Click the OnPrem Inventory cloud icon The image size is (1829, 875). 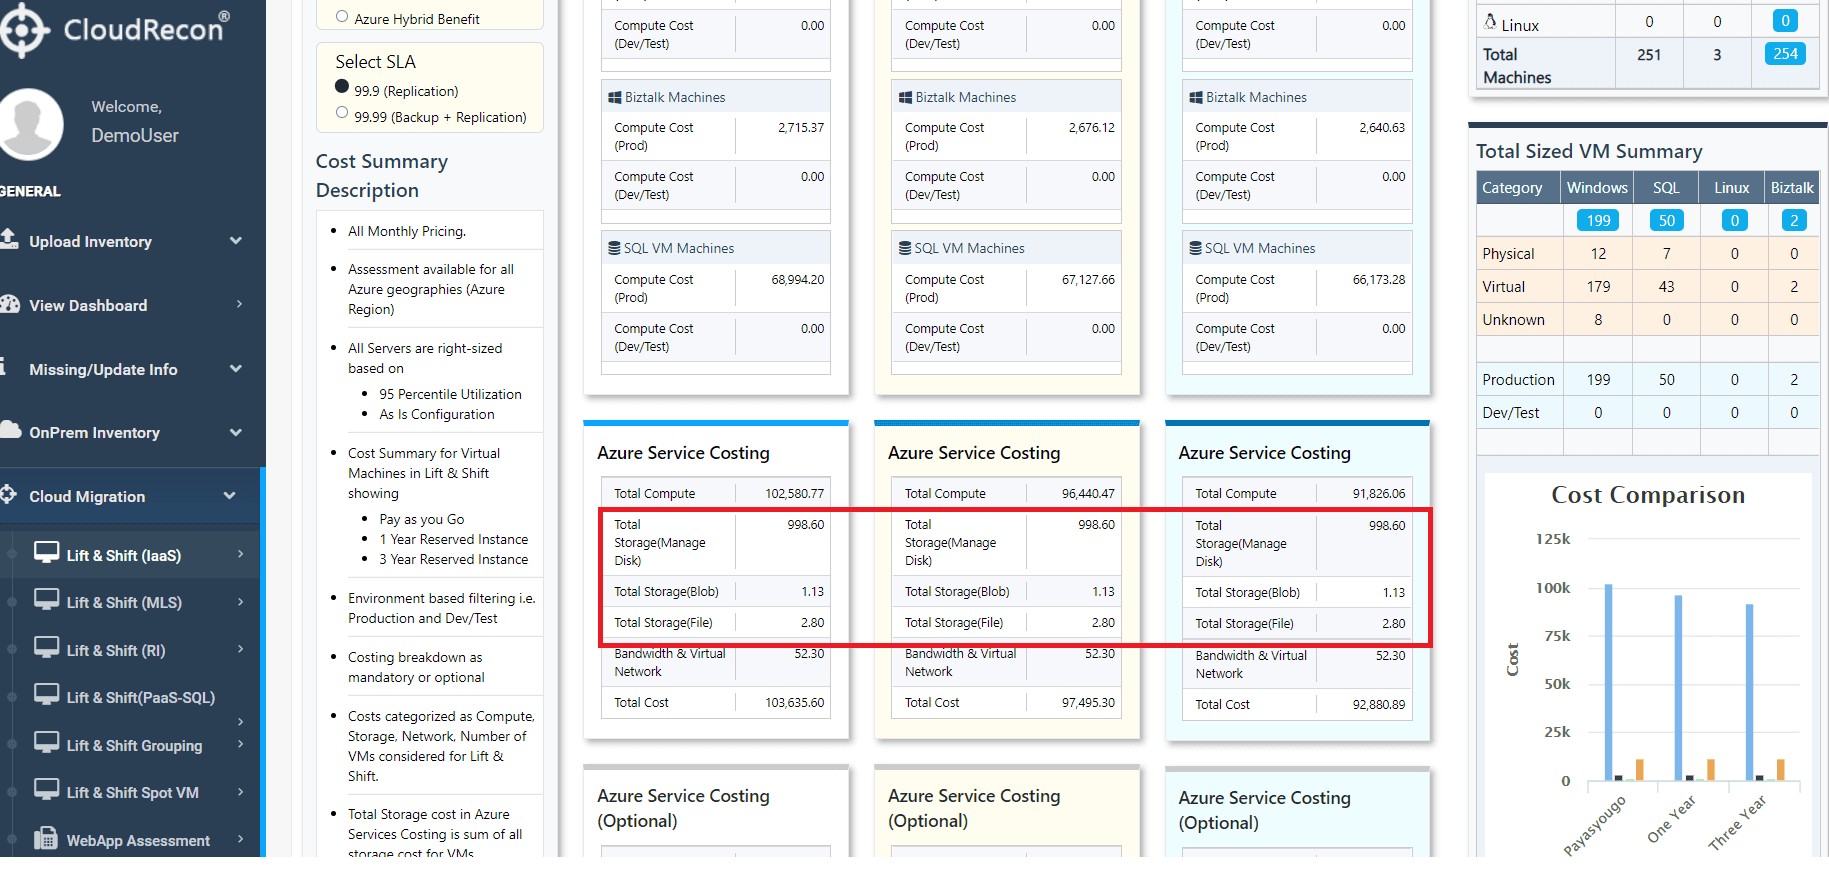[x=10, y=430]
